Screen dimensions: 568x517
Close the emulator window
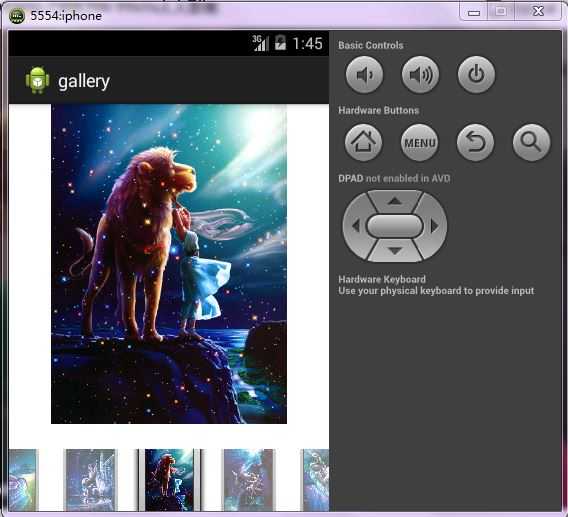coord(539,12)
